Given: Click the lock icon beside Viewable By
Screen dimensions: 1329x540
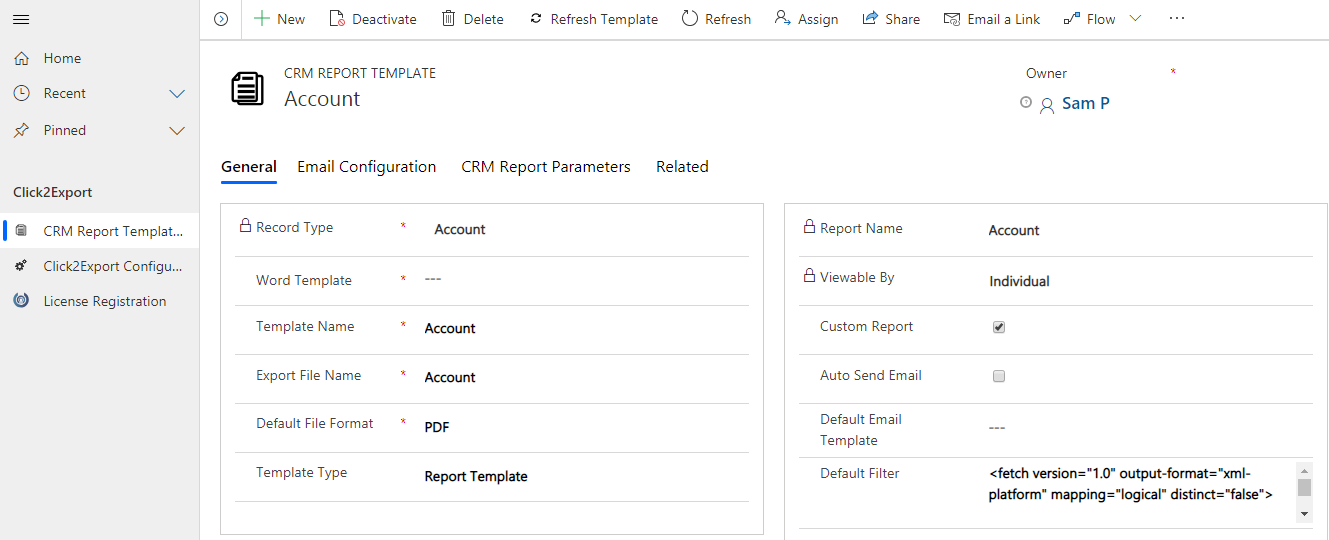Looking at the screenshot, I should pos(809,277).
